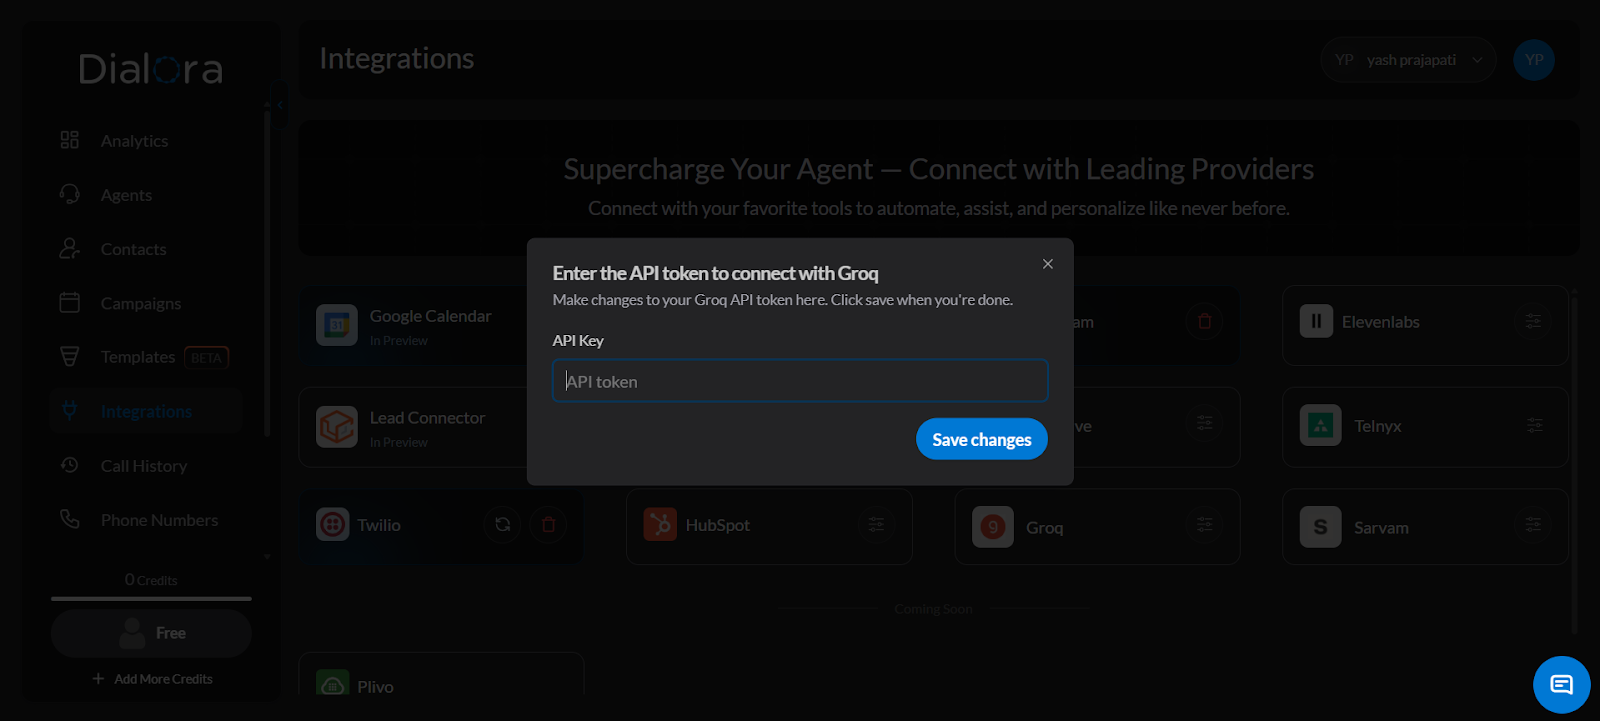Open the chat support bubble icon
Image resolution: width=1600 pixels, height=721 pixels.
(x=1561, y=685)
